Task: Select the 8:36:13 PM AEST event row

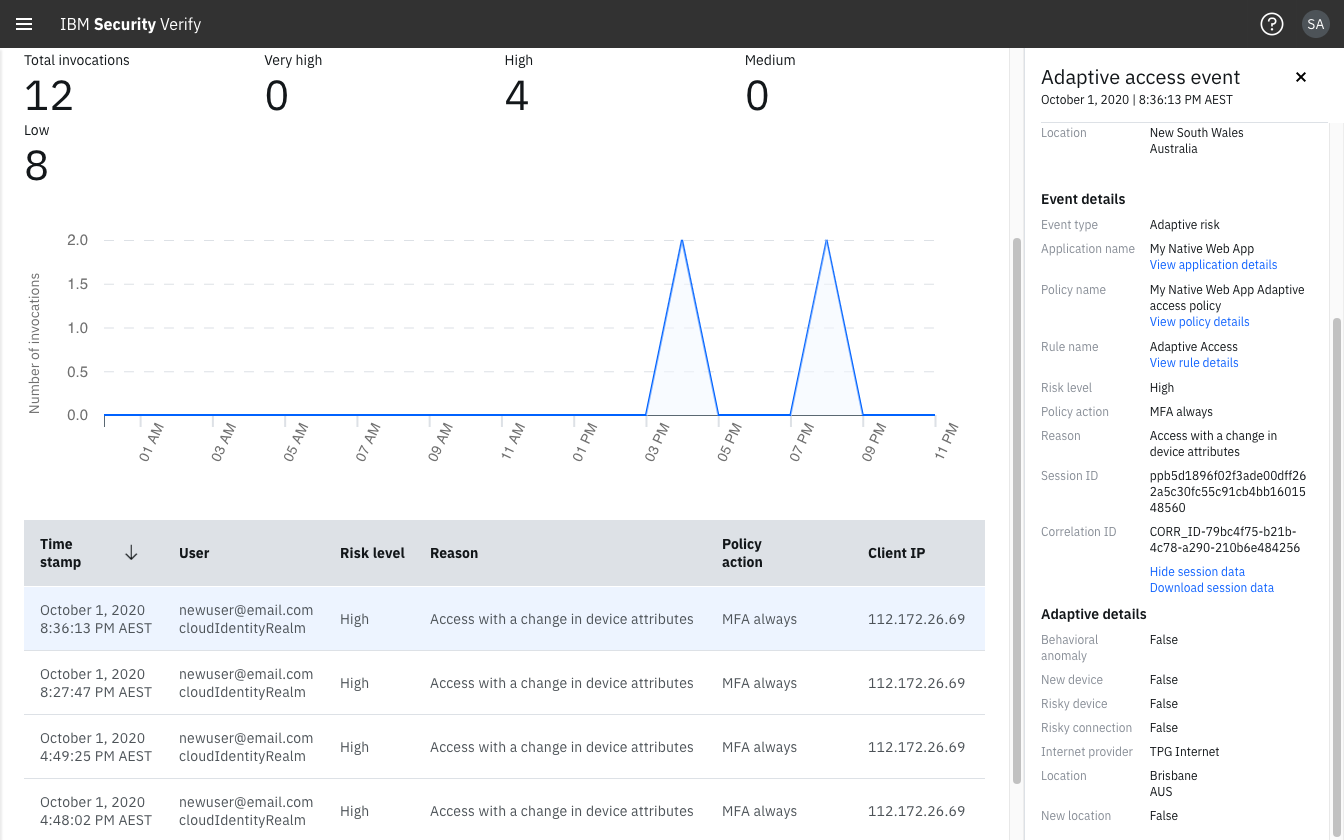Action: (504, 619)
